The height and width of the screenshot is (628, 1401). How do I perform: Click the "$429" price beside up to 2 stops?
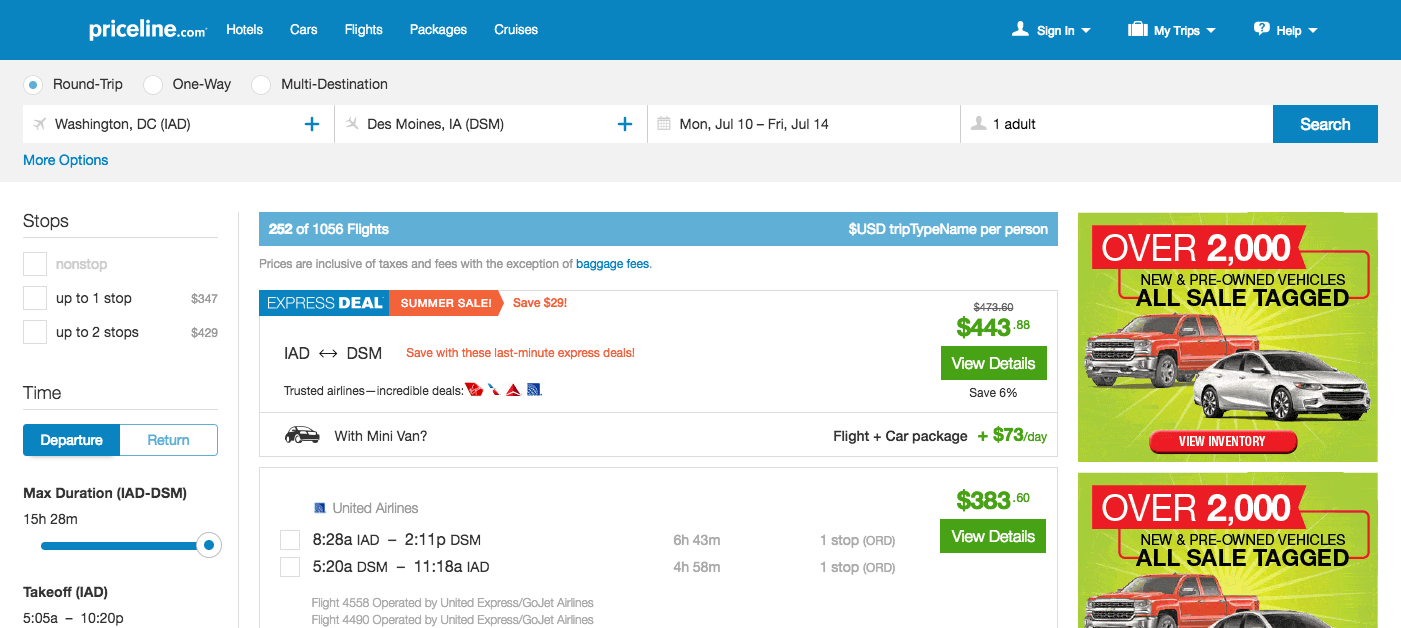(204, 332)
